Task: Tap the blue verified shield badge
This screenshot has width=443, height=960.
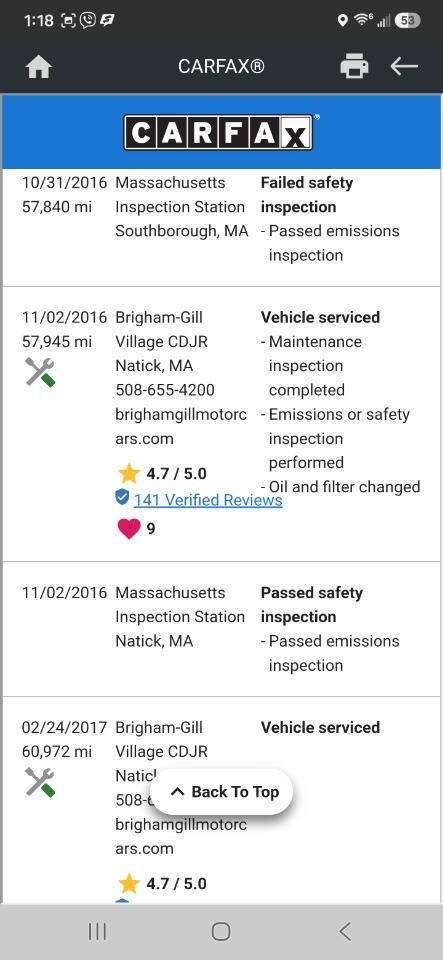Action: 122,498
